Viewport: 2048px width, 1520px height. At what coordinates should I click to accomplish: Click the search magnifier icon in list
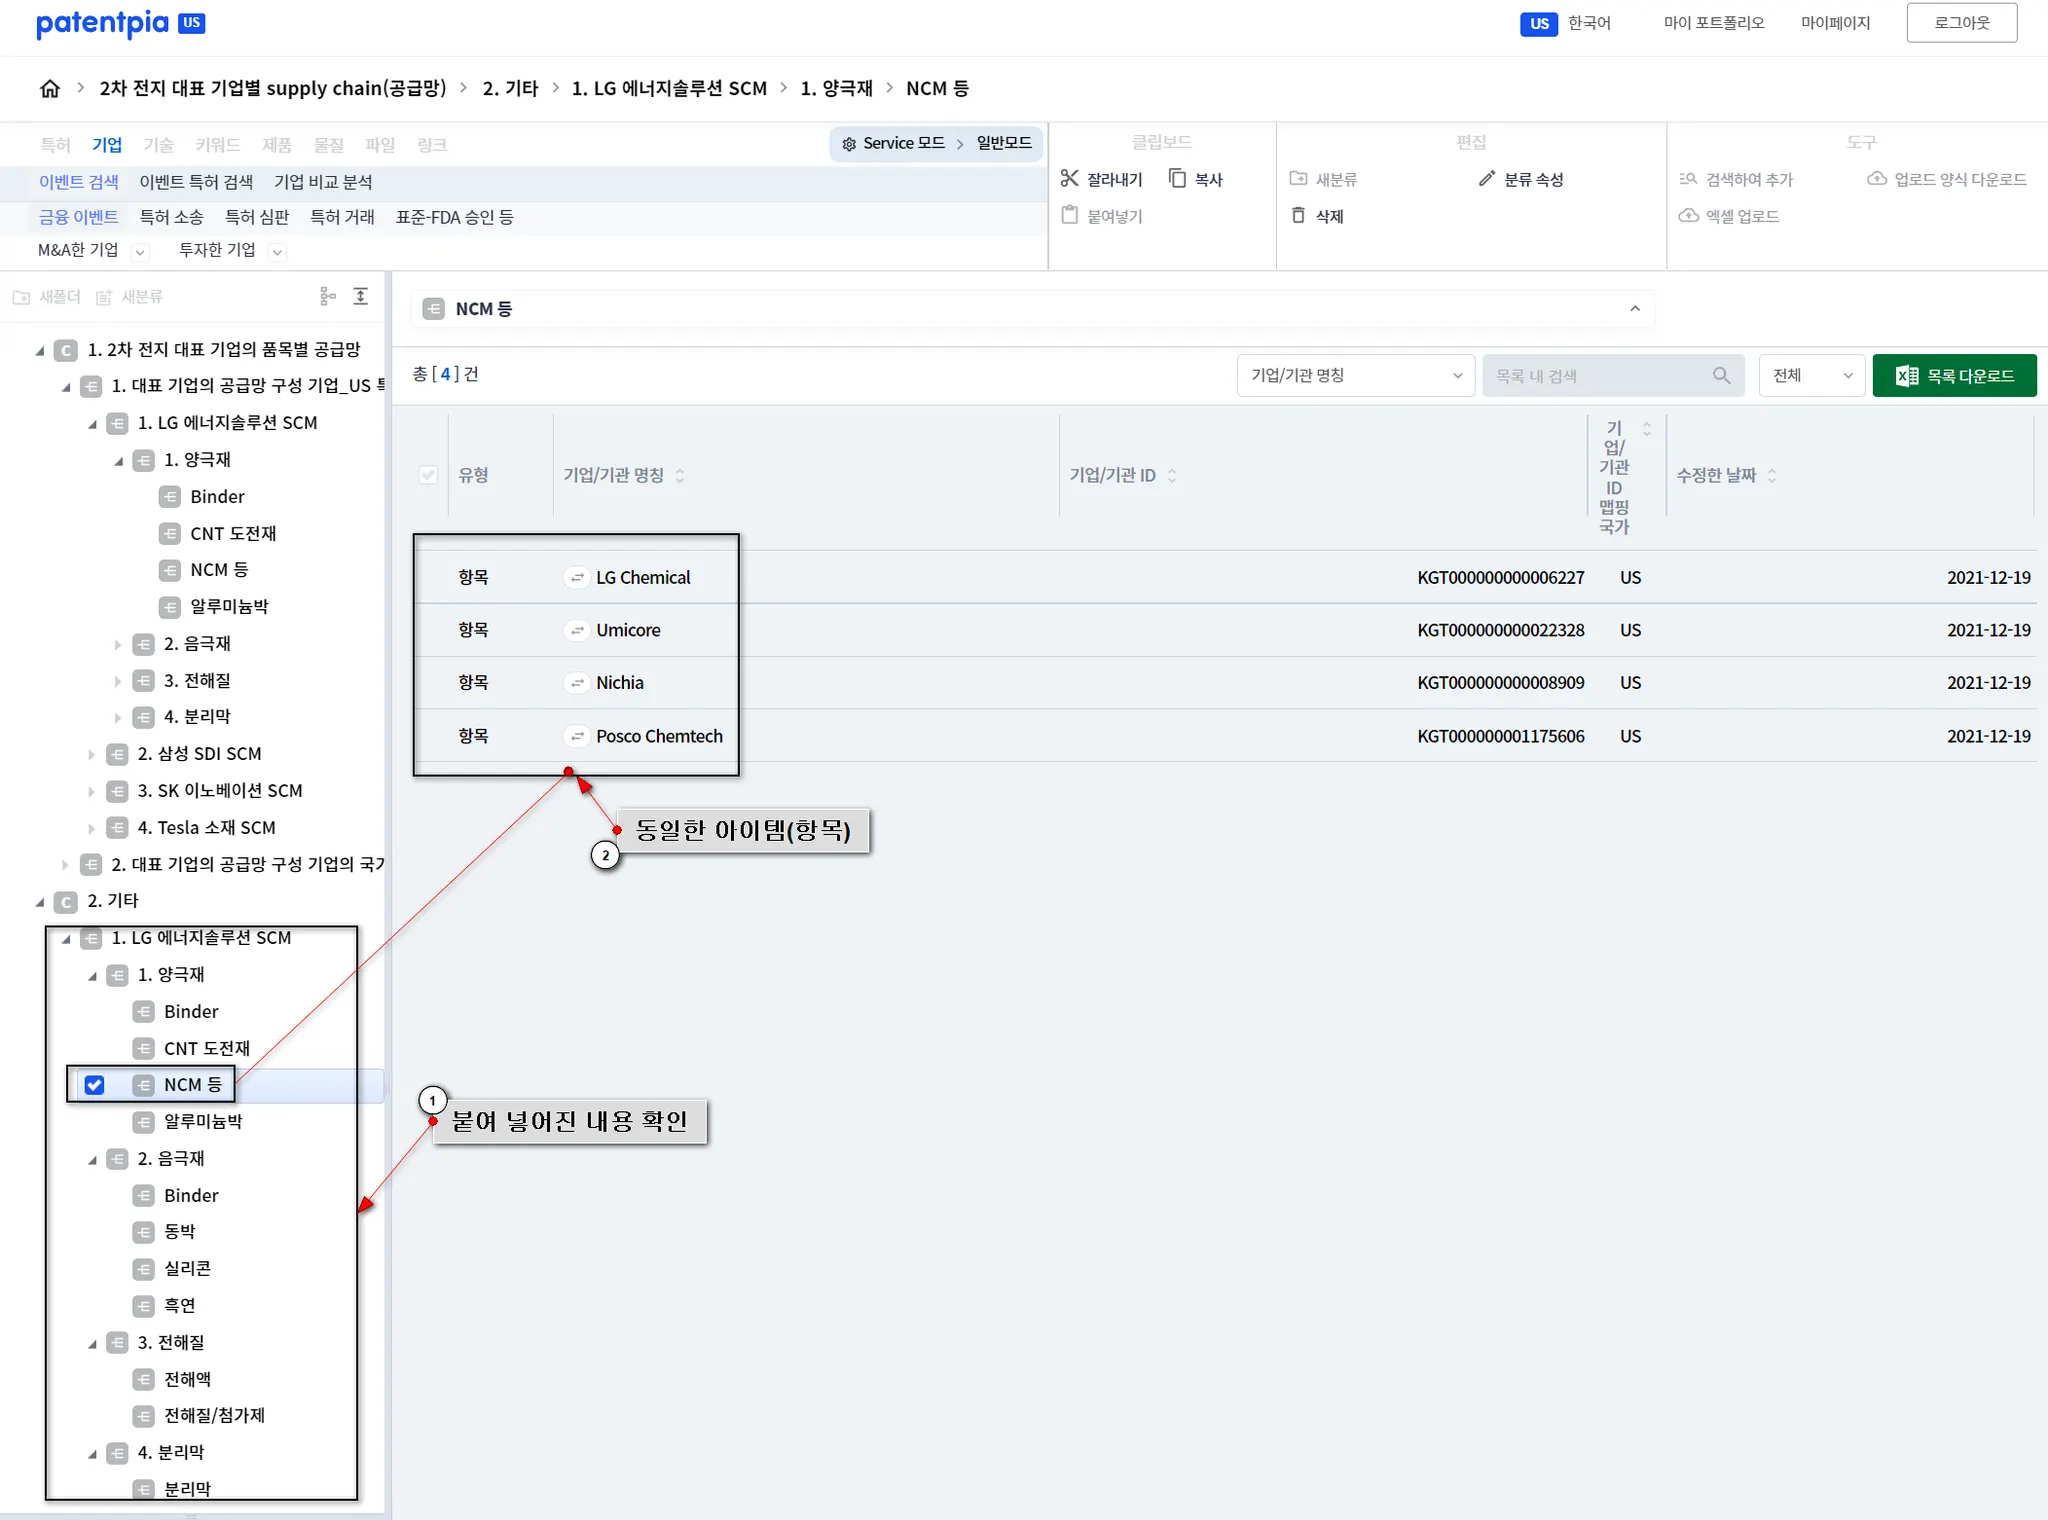1721,376
